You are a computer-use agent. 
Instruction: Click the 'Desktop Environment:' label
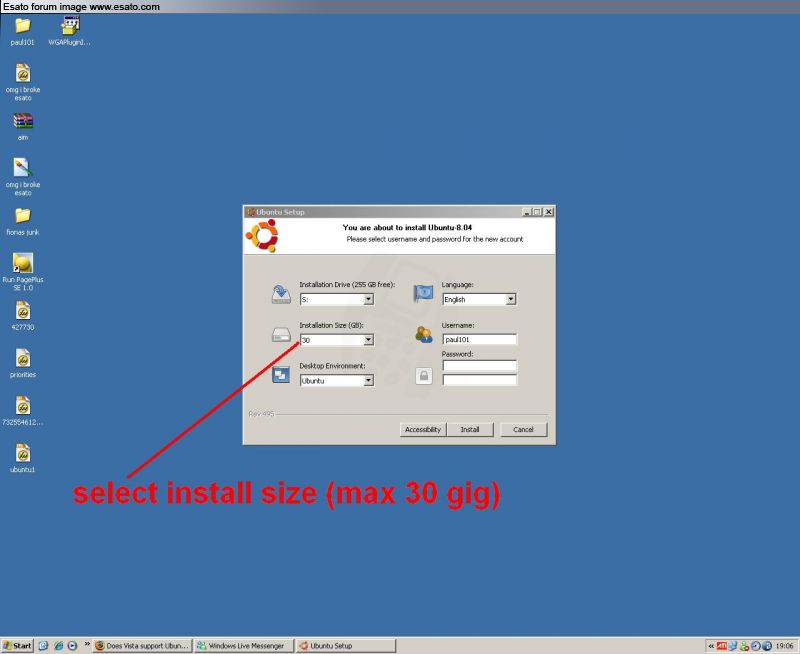point(332,366)
